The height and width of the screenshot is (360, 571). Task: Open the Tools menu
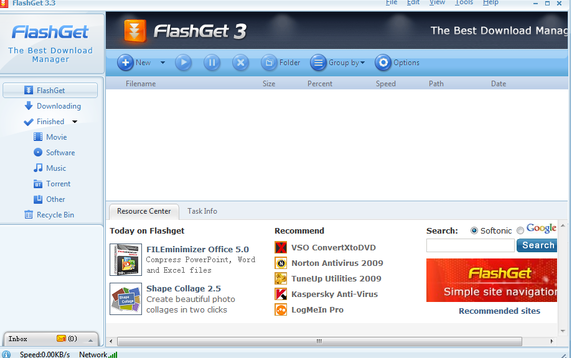click(464, 3)
